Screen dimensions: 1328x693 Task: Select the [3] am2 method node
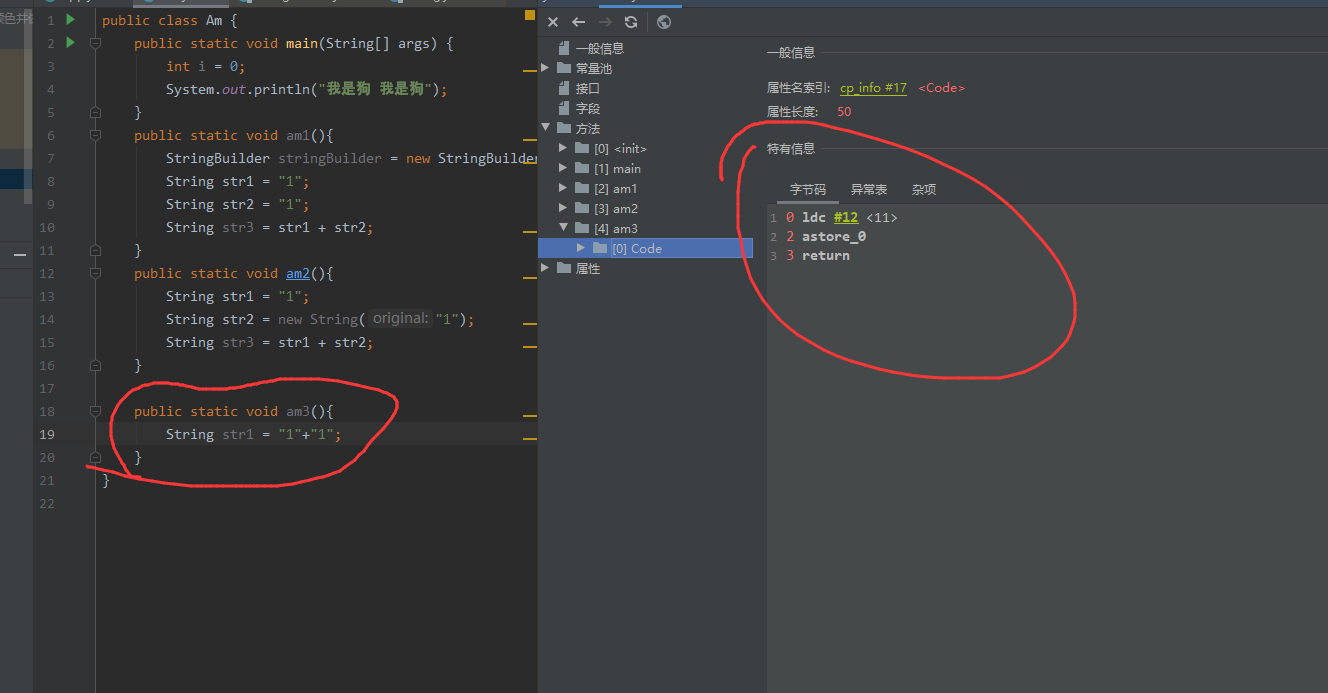point(615,208)
